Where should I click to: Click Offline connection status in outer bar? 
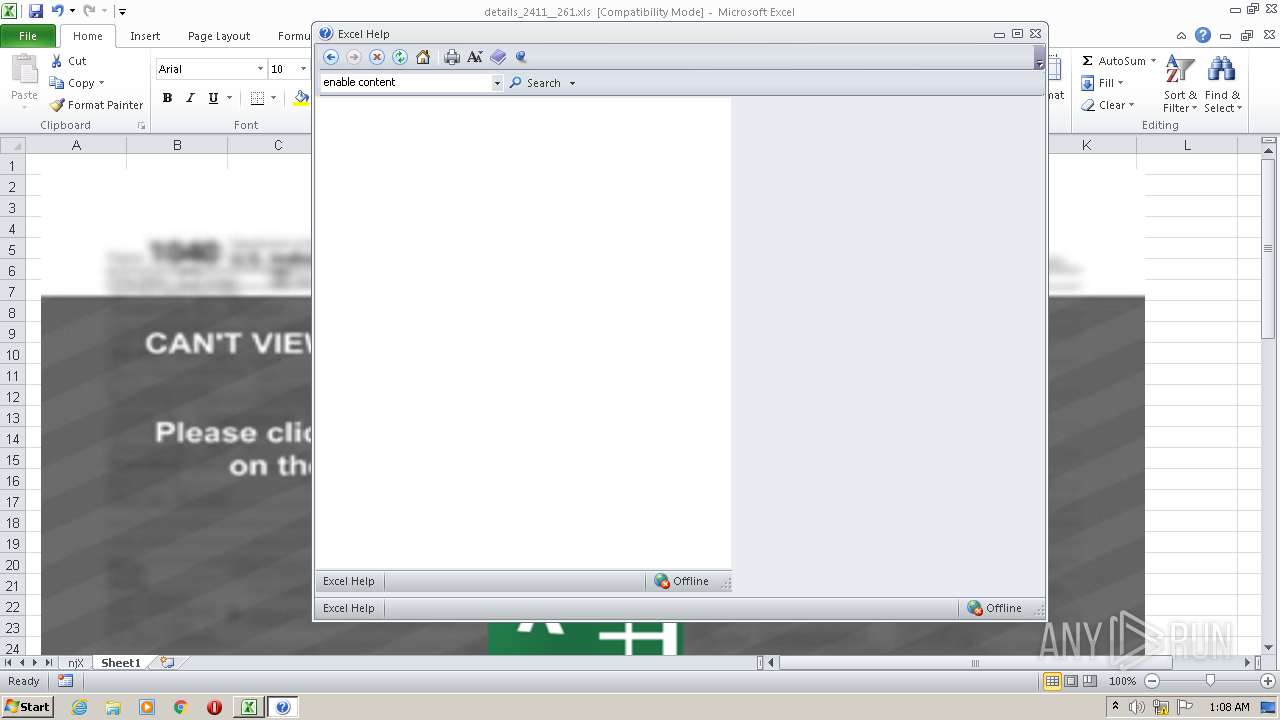click(x=994, y=608)
